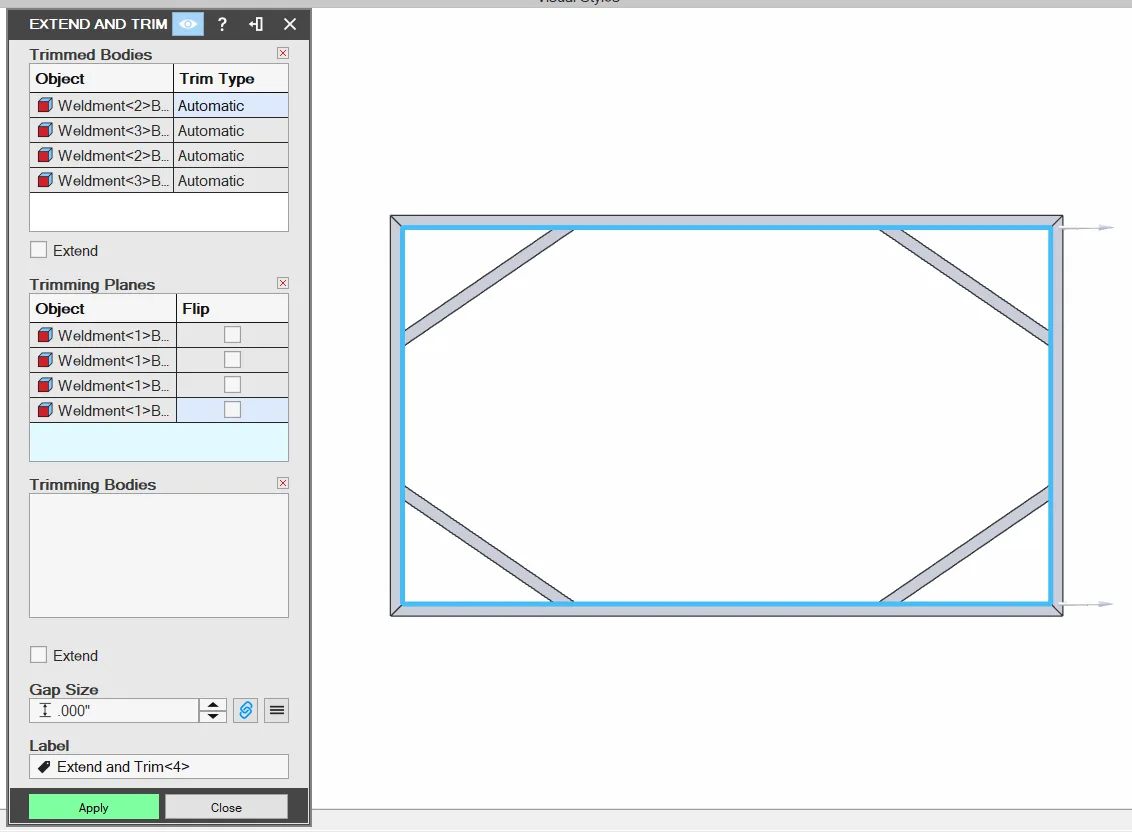Pin the Extend and Trim panel
This screenshot has height=832, width=1132.
[x=256, y=24]
